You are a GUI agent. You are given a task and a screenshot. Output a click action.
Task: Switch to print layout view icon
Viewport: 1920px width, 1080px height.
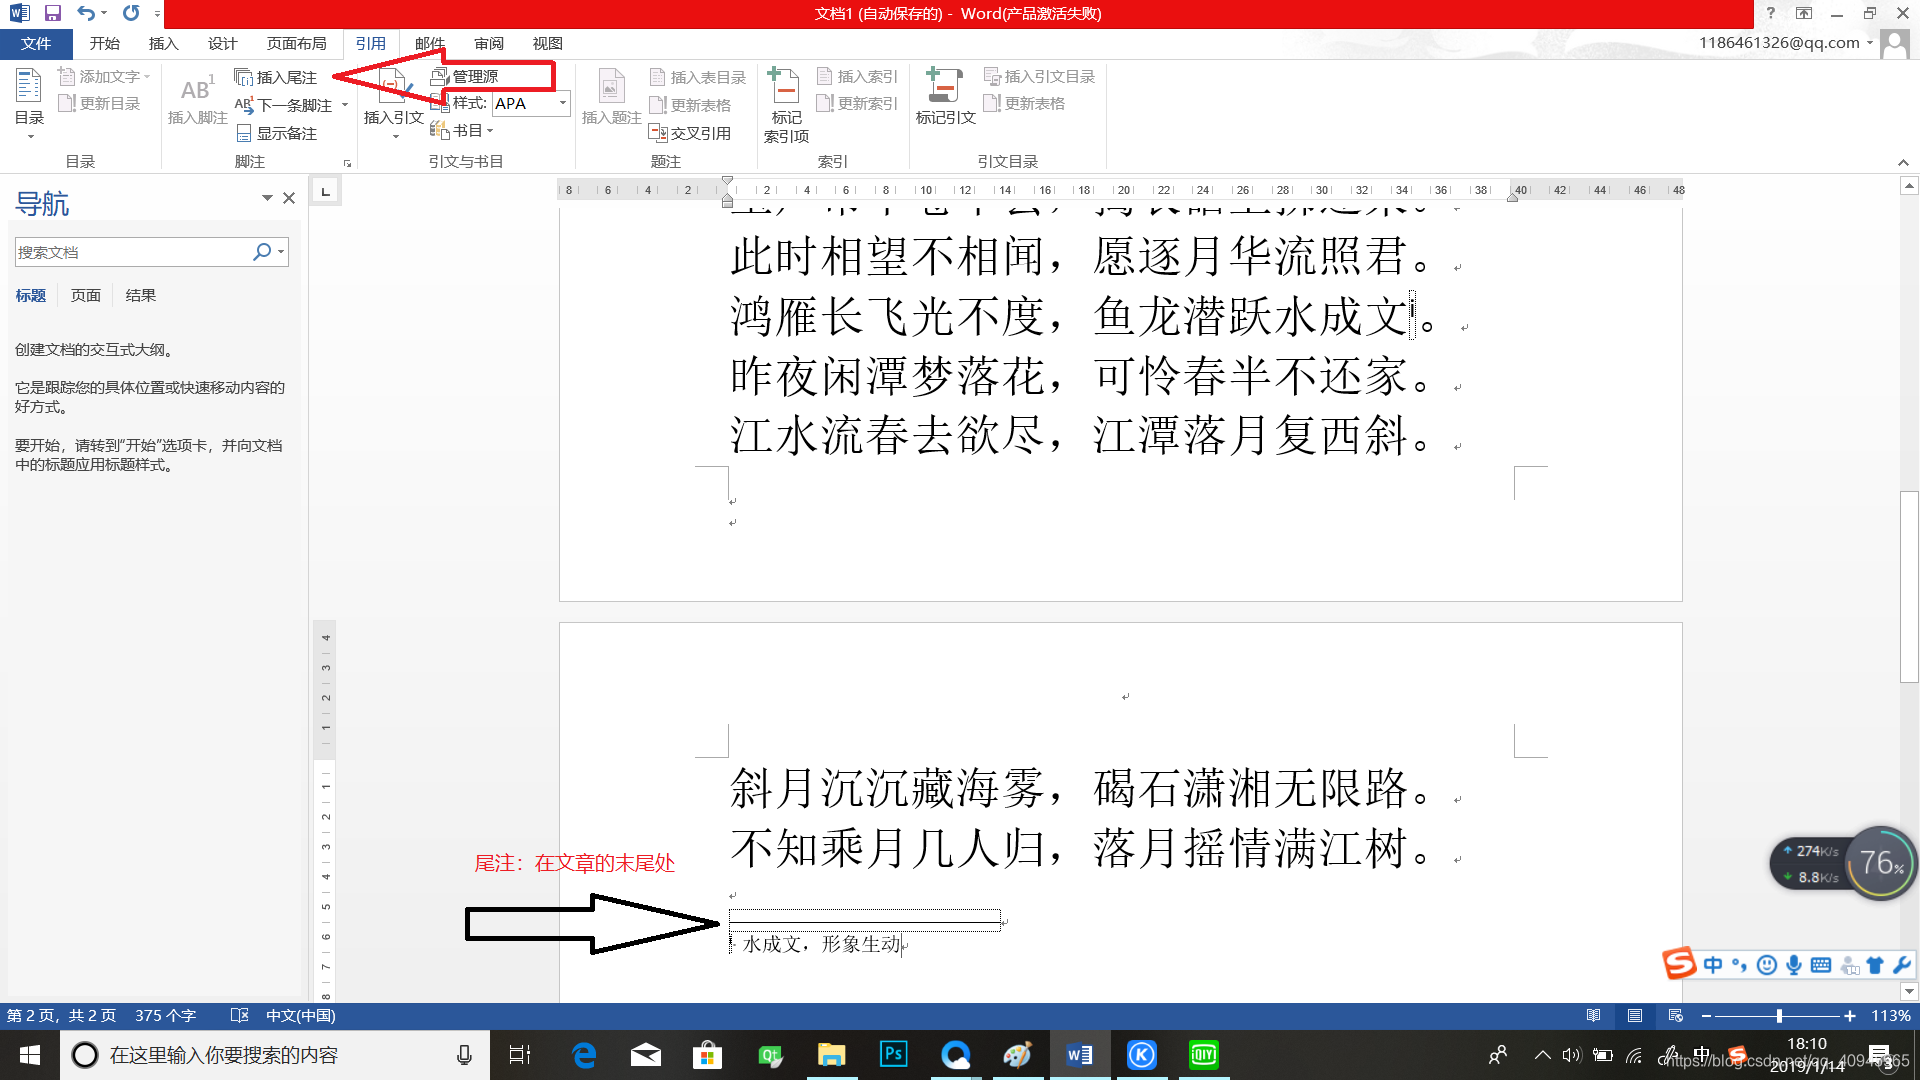click(1635, 1015)
